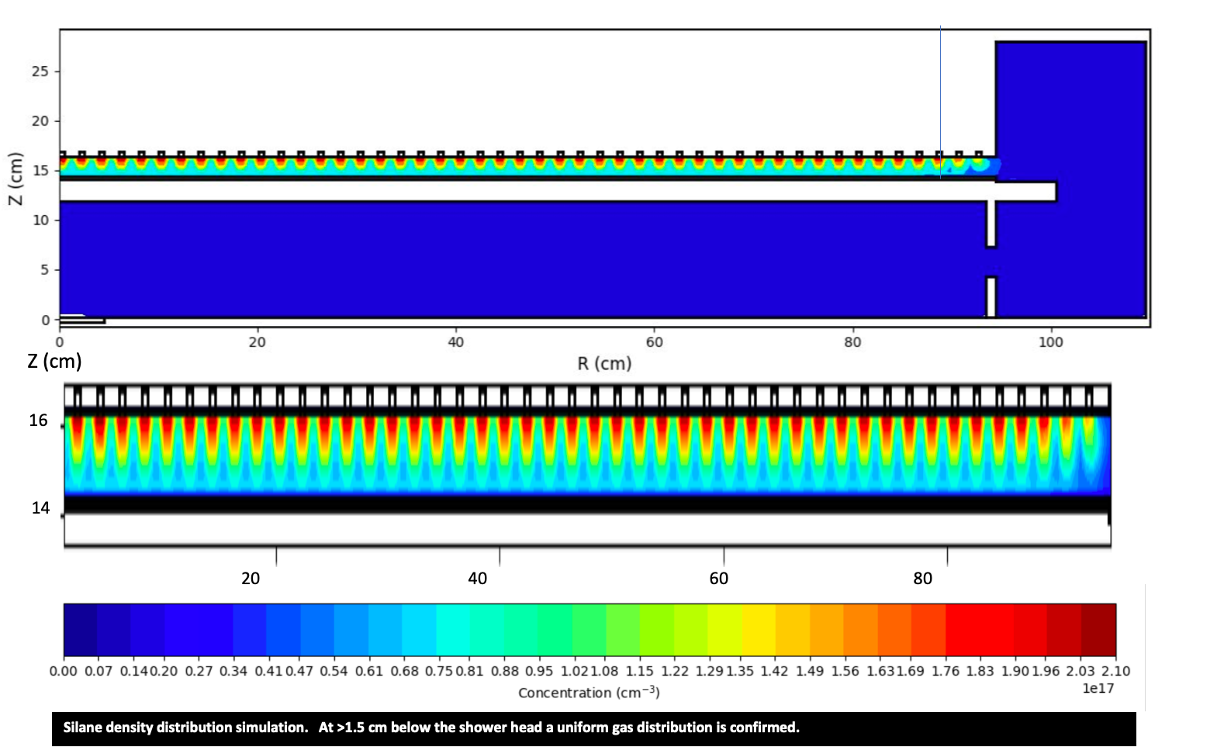Click the "Concentration (cm⁻³)" colorbar label
1224x748 pixels.
[x=588, y=693]
